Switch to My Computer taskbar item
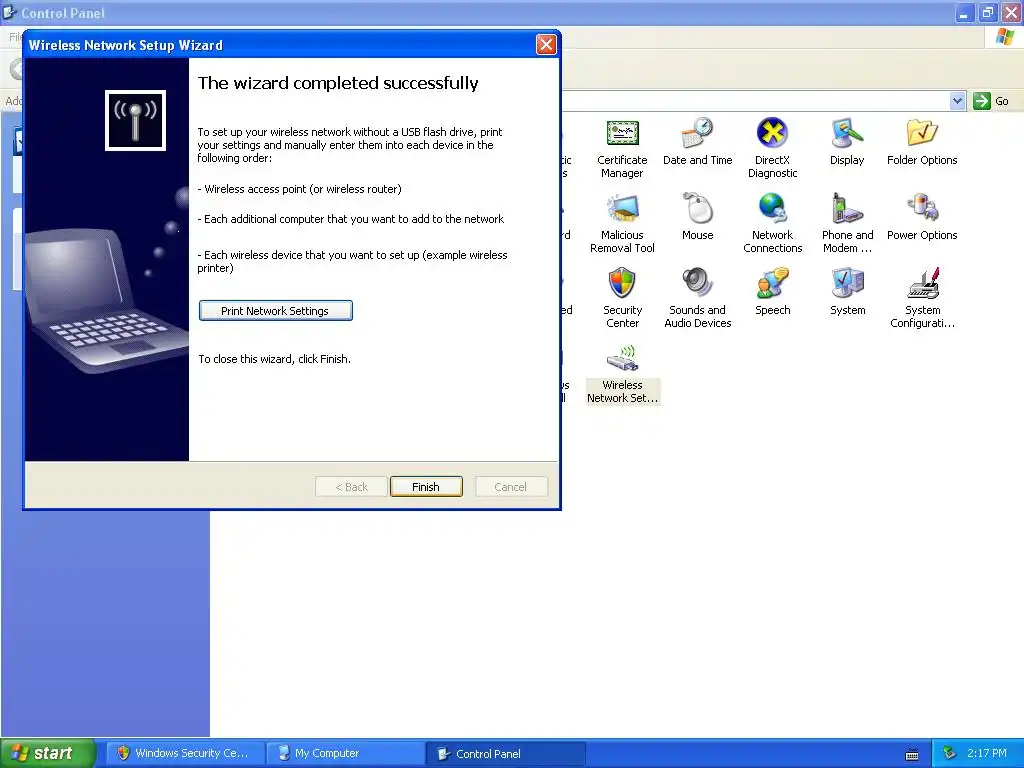 tap(346, 753)
